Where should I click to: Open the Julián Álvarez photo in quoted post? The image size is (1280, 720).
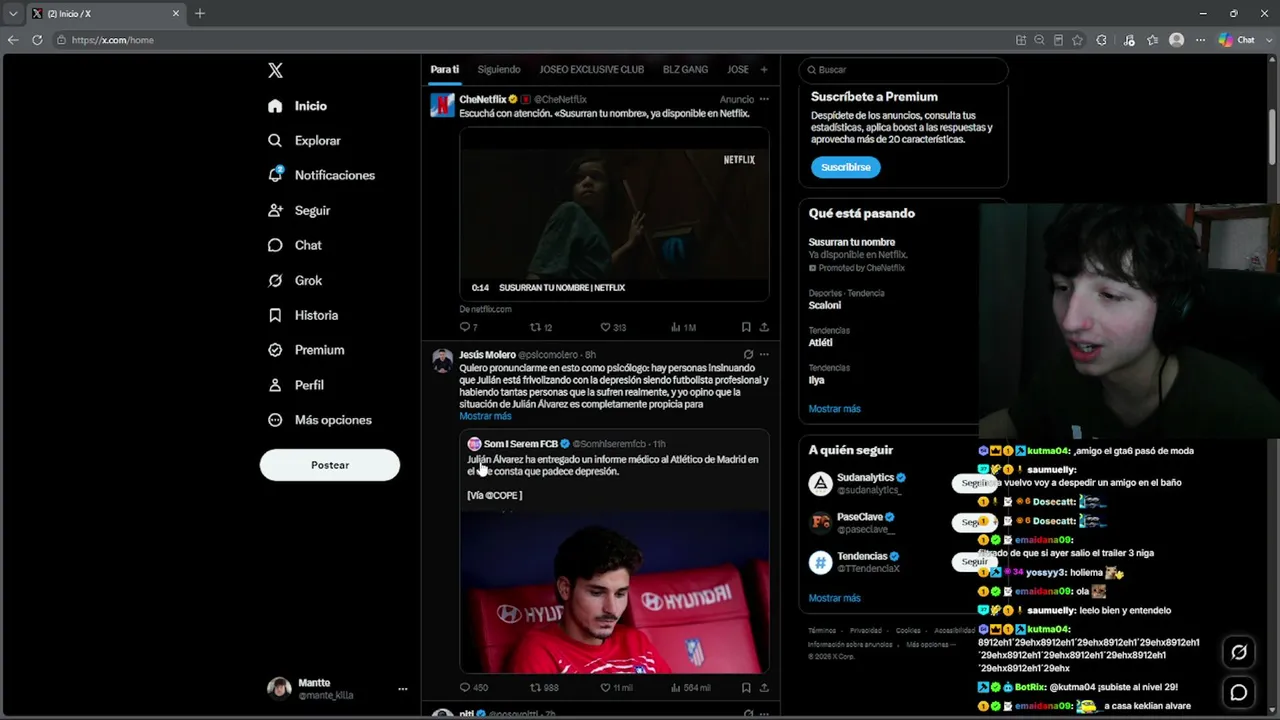coord(614,592)
